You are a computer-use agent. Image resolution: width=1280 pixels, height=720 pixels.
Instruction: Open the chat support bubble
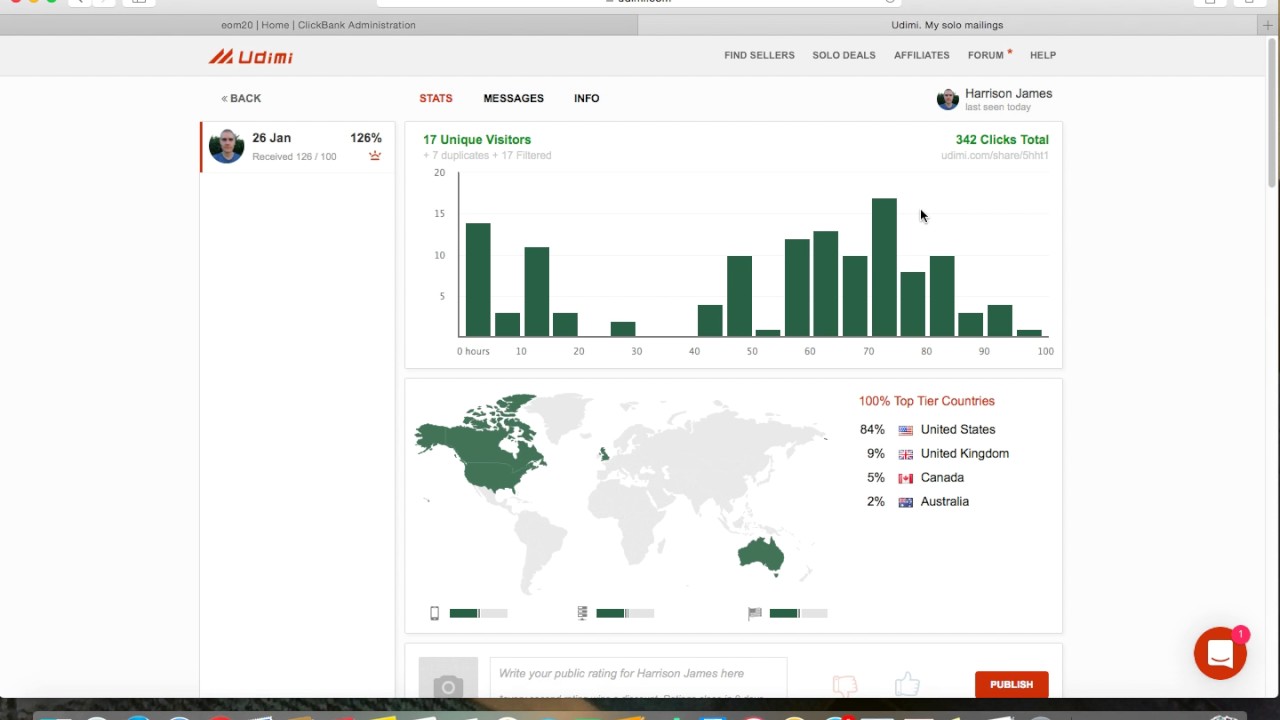[1220, 654]
